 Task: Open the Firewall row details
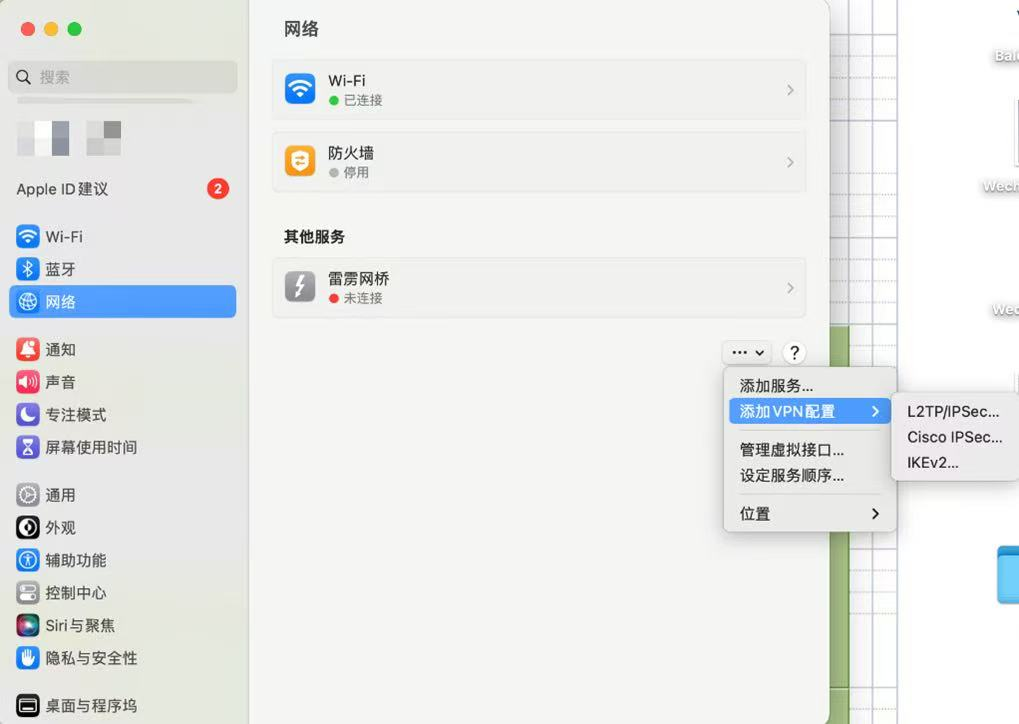pyautogui.click(x=538, y=162)
